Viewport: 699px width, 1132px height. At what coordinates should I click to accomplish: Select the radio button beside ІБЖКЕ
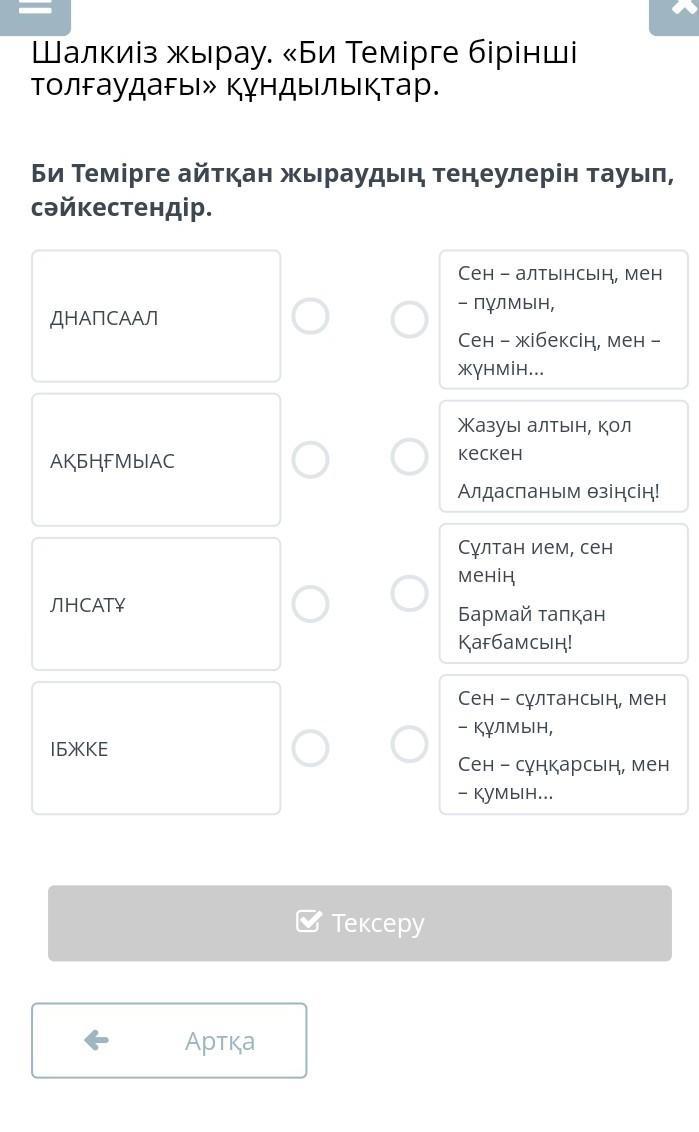click(310, 748)
